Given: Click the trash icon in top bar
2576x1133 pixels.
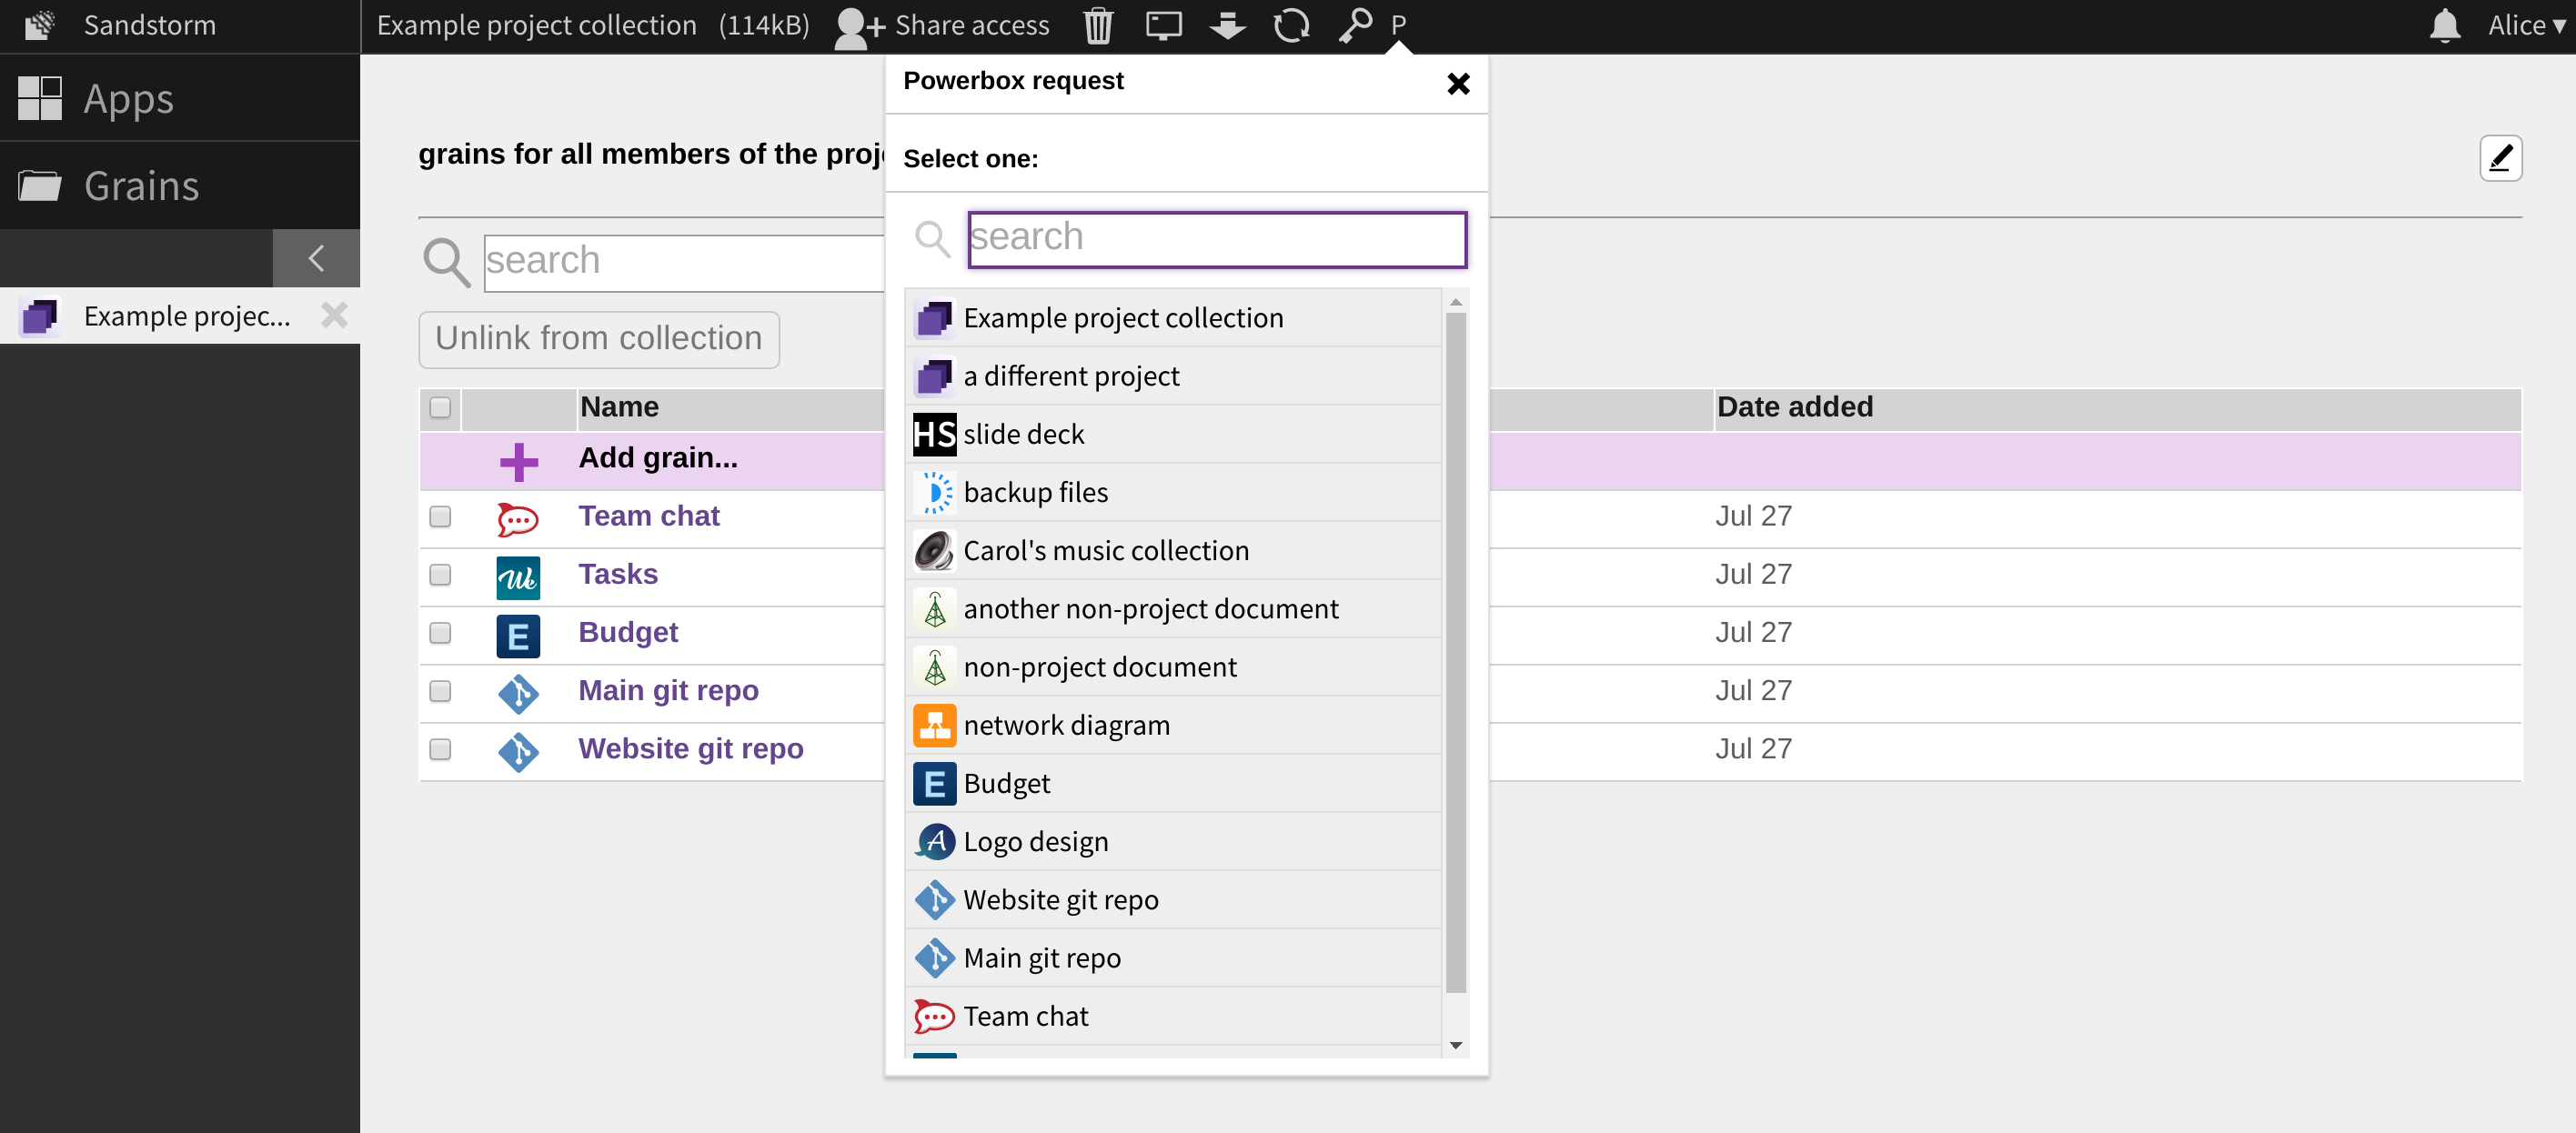Looking at the screenshot, I should click(1097, 25).
